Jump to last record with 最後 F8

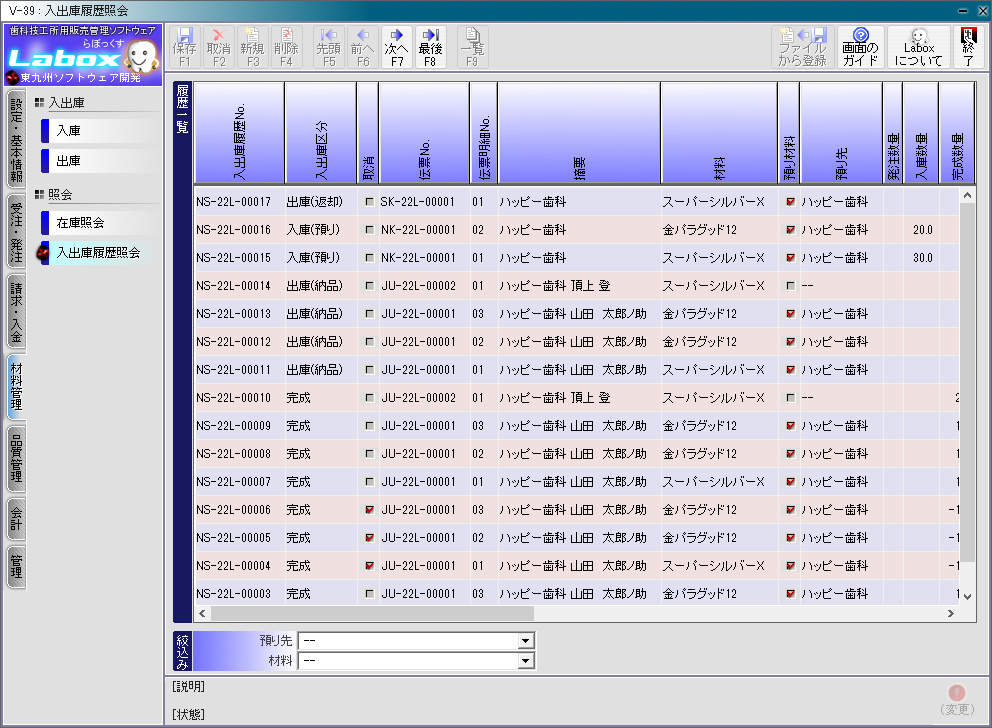(x=430, y=46)
